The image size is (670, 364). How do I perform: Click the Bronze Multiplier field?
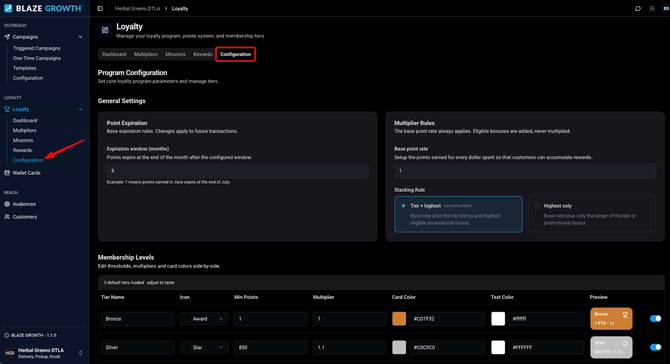pos(350,319)
